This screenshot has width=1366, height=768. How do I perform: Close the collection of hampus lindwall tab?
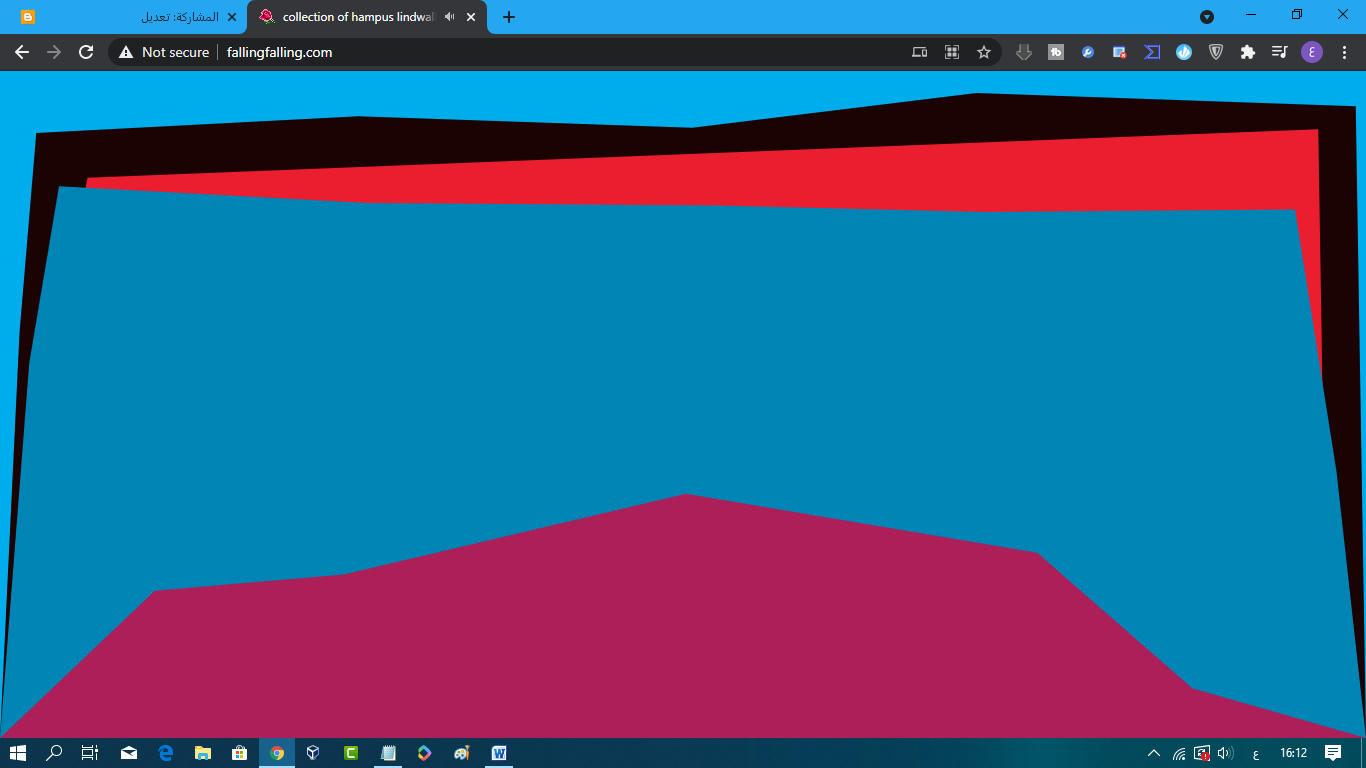click(471, 17)
